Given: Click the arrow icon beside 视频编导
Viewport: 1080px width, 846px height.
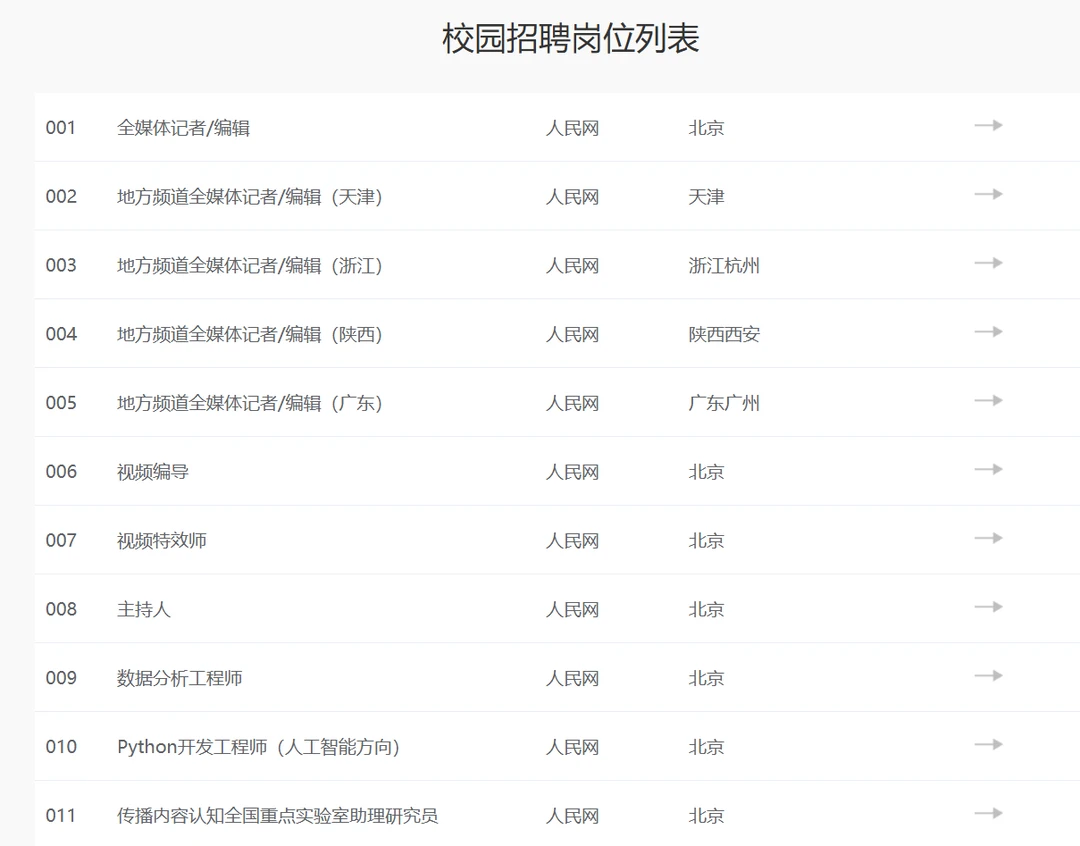Looking at the screenshot, I should click(988, 470).
